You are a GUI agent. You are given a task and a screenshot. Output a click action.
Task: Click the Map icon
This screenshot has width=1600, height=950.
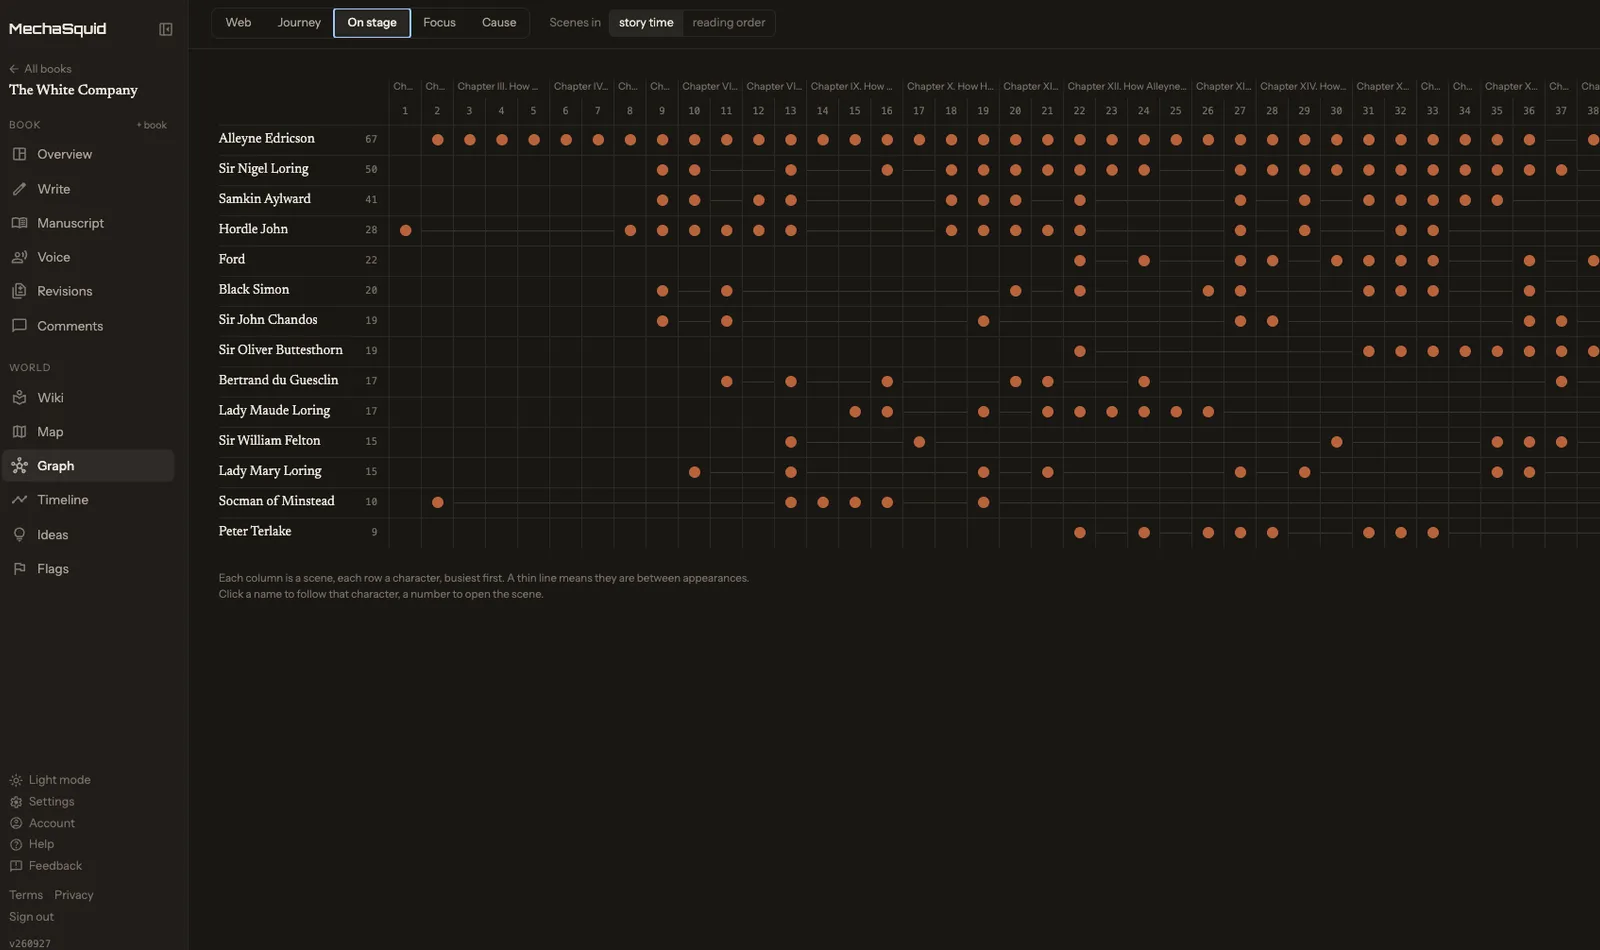pos(19,432)
